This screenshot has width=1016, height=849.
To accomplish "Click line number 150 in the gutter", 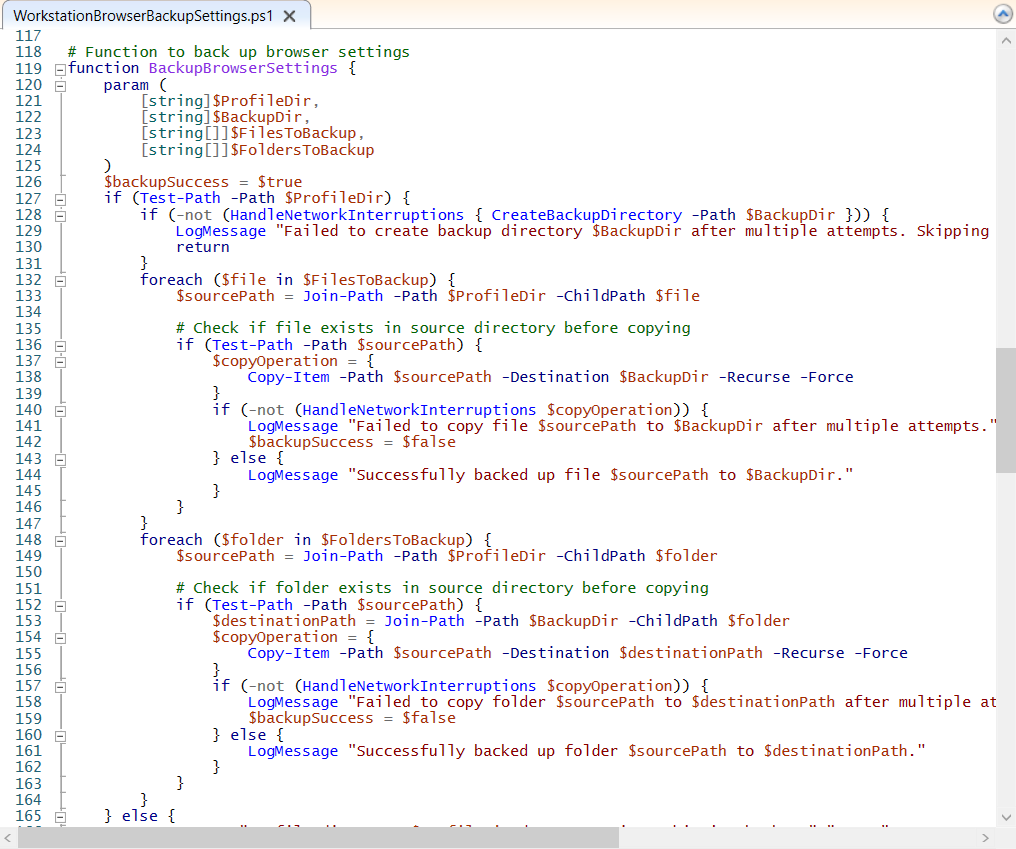I will (x=28, y=572).
